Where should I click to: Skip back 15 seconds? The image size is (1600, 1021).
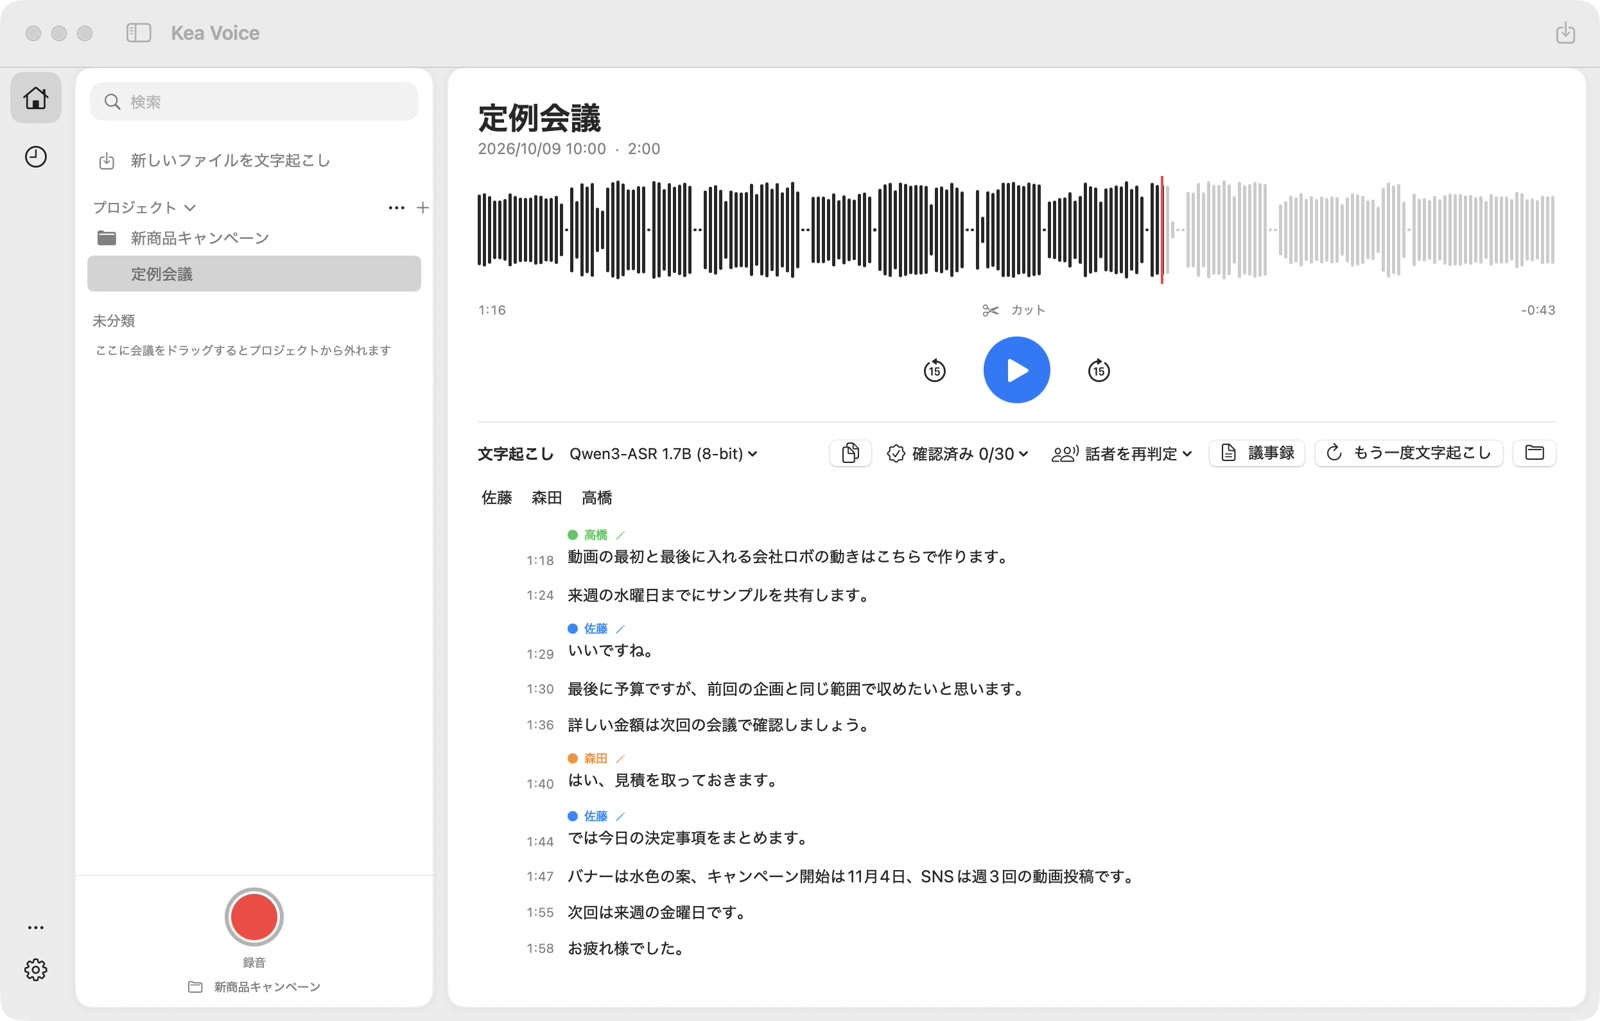tap(934, 370)
